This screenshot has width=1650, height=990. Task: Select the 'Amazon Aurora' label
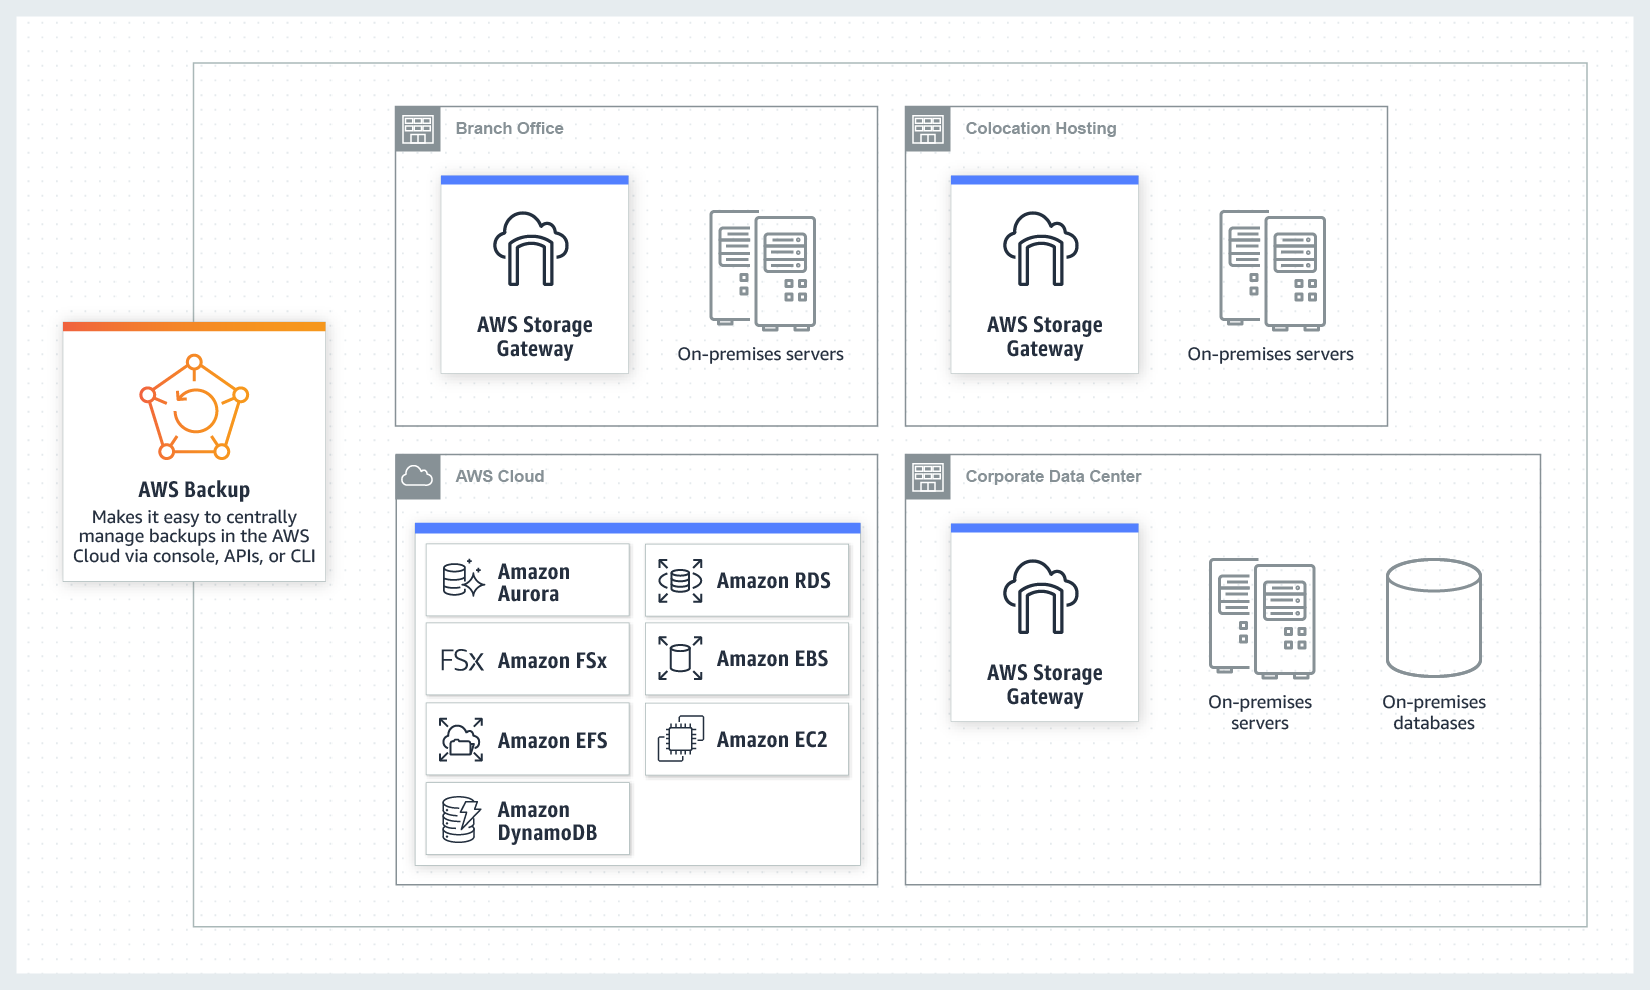click(x=534, y=583)
